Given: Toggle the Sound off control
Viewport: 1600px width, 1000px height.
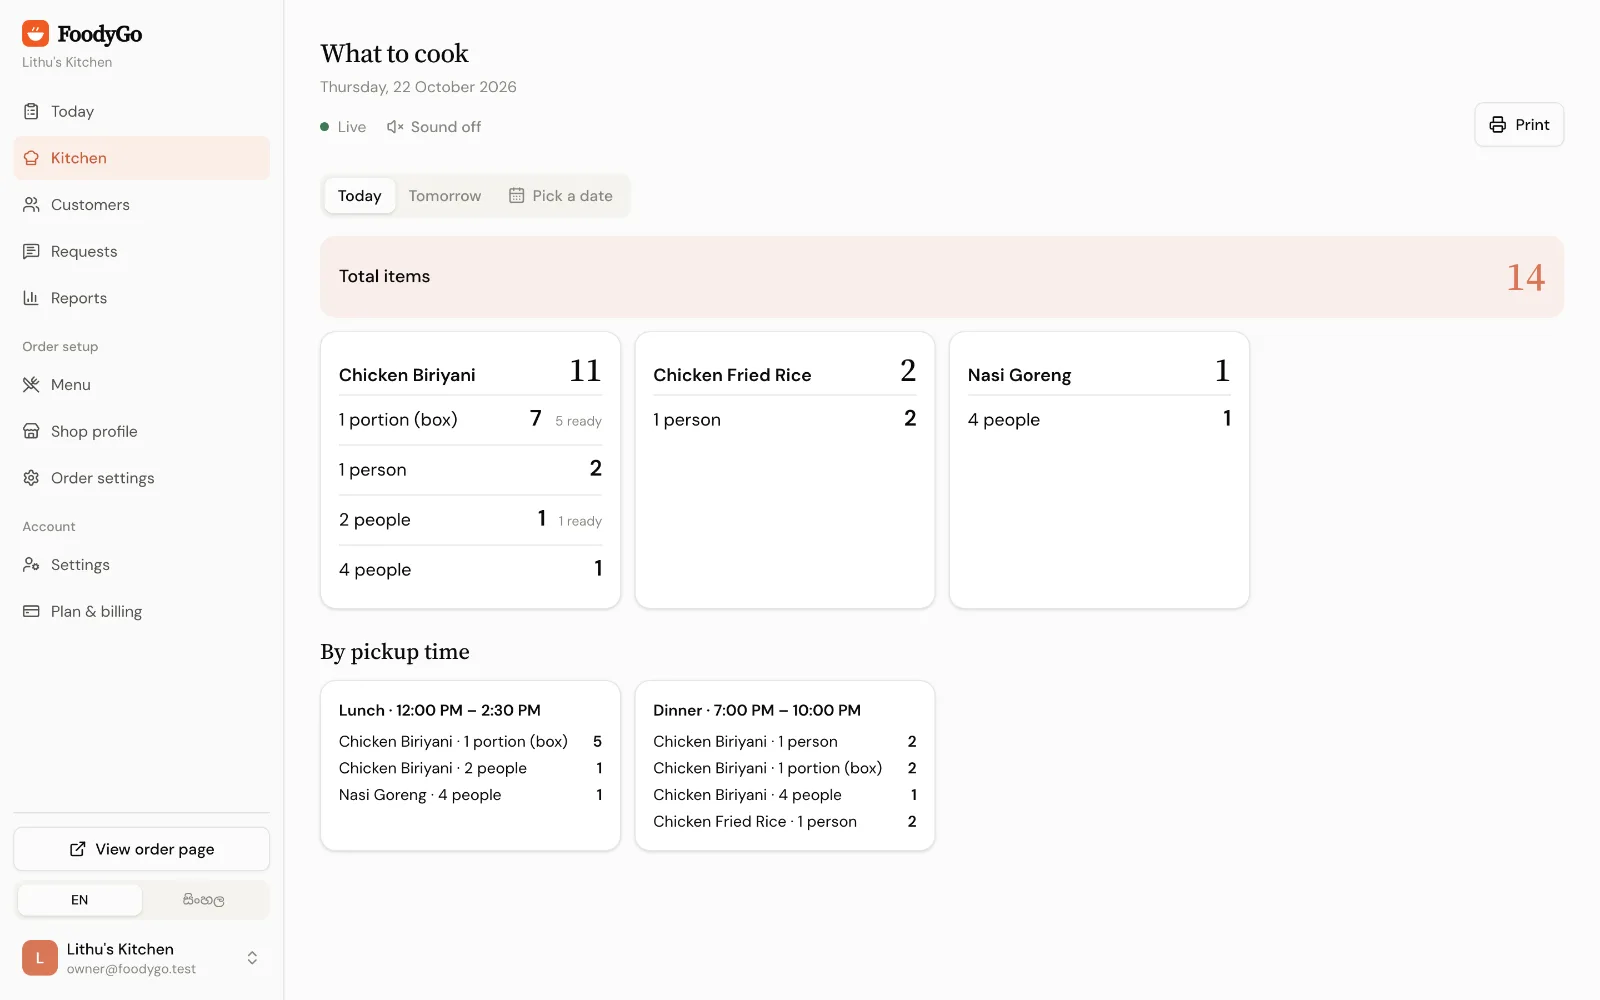Looking at the screenshot, I should [x=434, y=127].
